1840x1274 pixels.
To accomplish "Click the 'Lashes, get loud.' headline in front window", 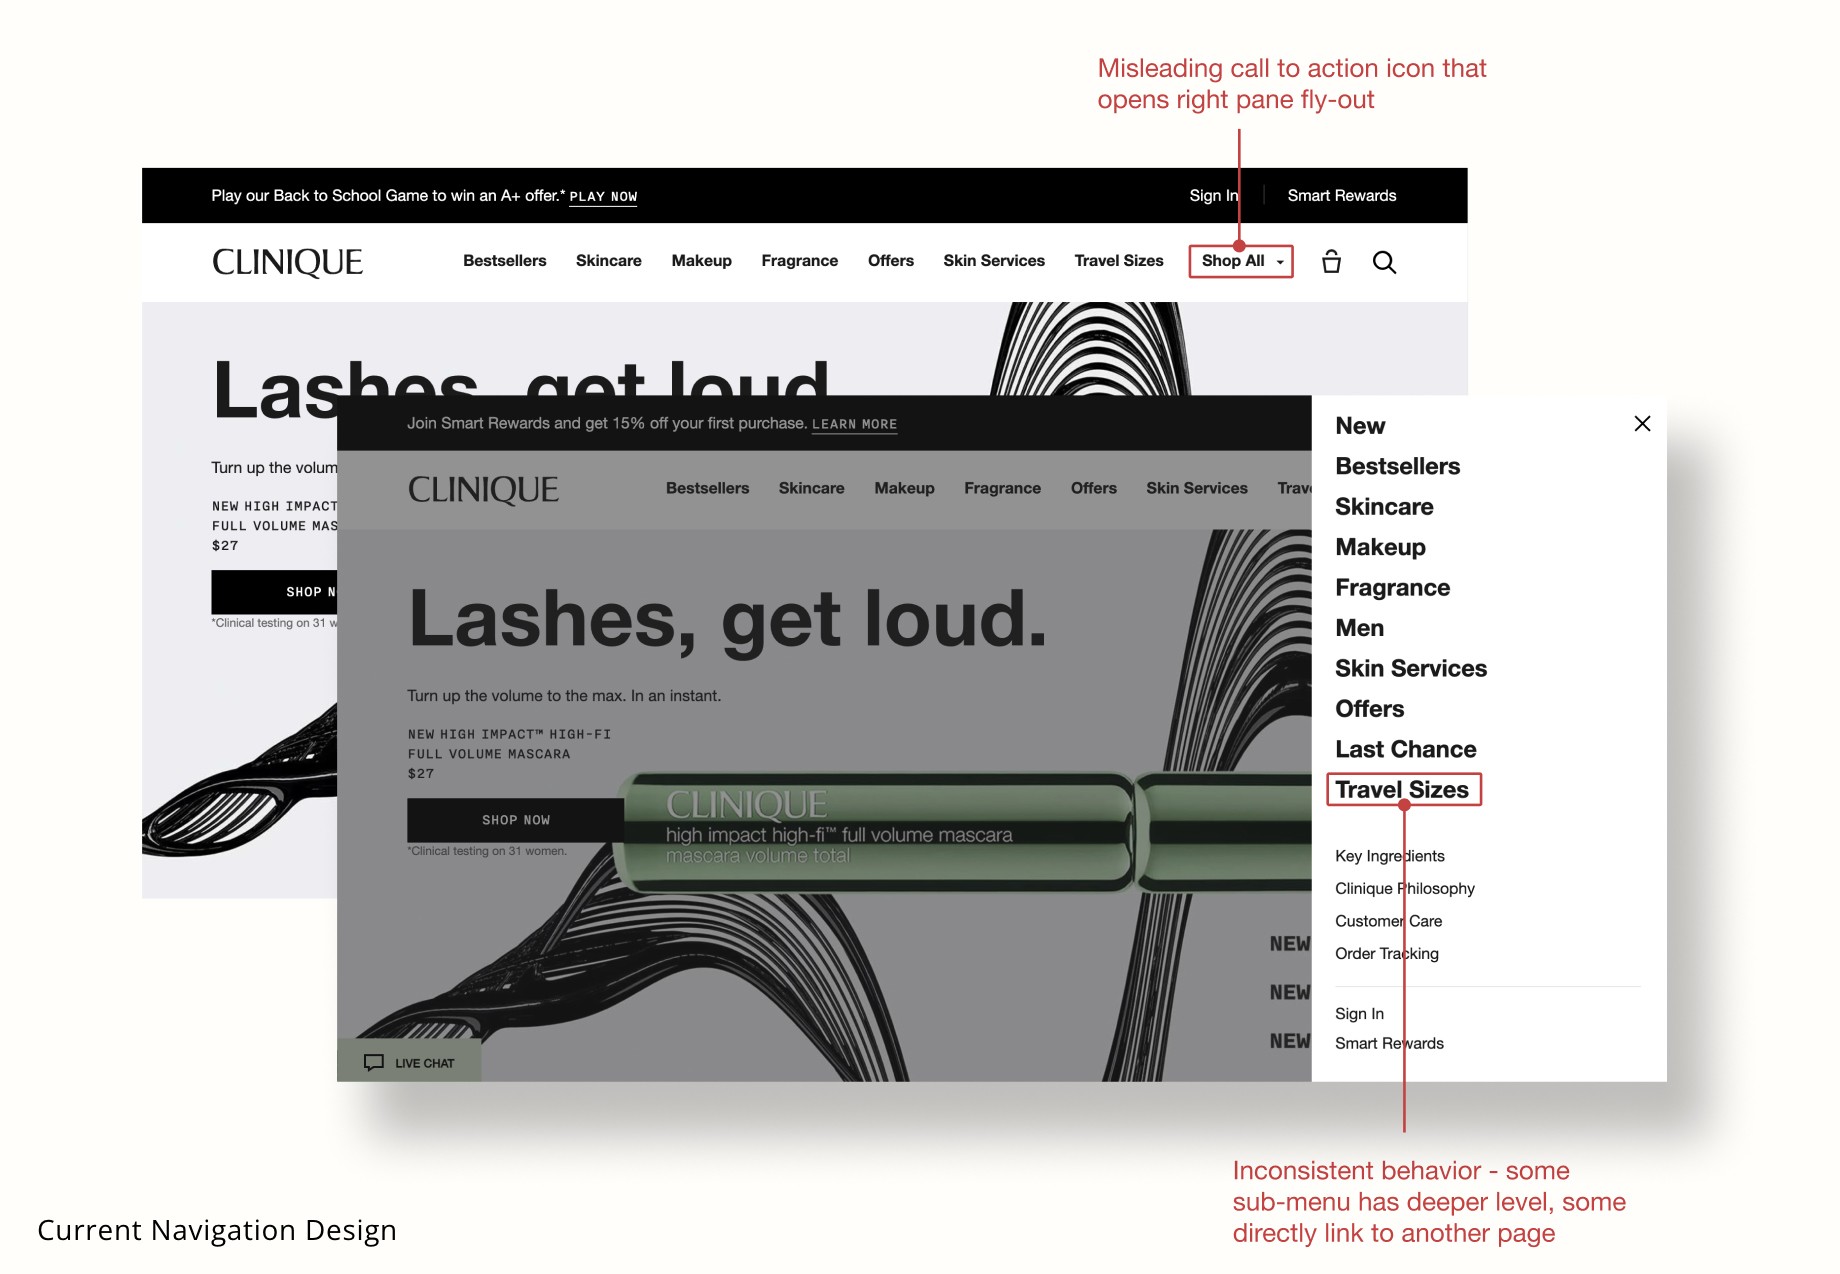I will (727, 619).
